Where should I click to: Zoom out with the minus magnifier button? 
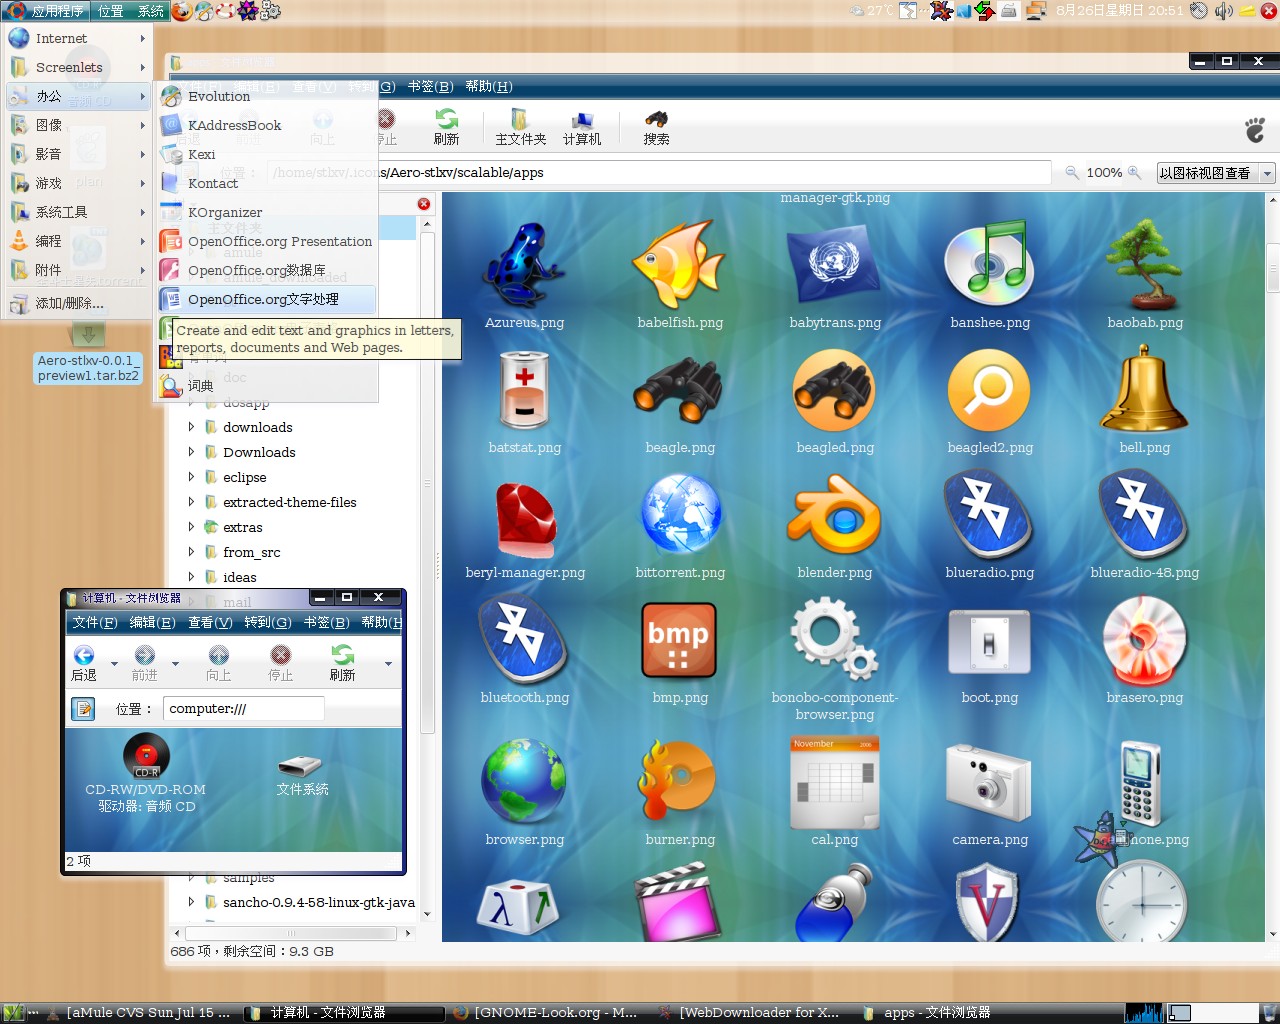(1072, 172)
